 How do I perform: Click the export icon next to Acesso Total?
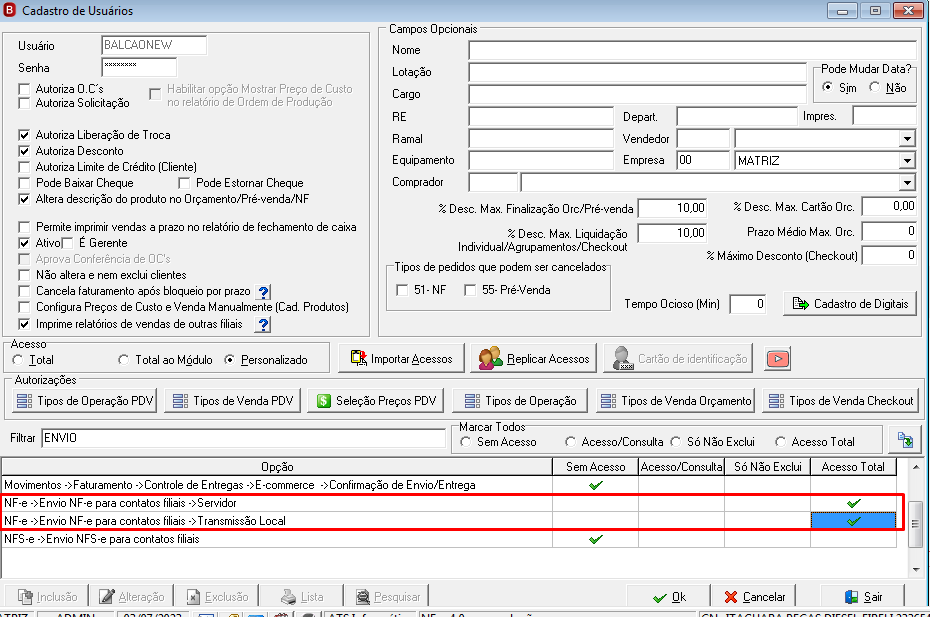[905, 441]
